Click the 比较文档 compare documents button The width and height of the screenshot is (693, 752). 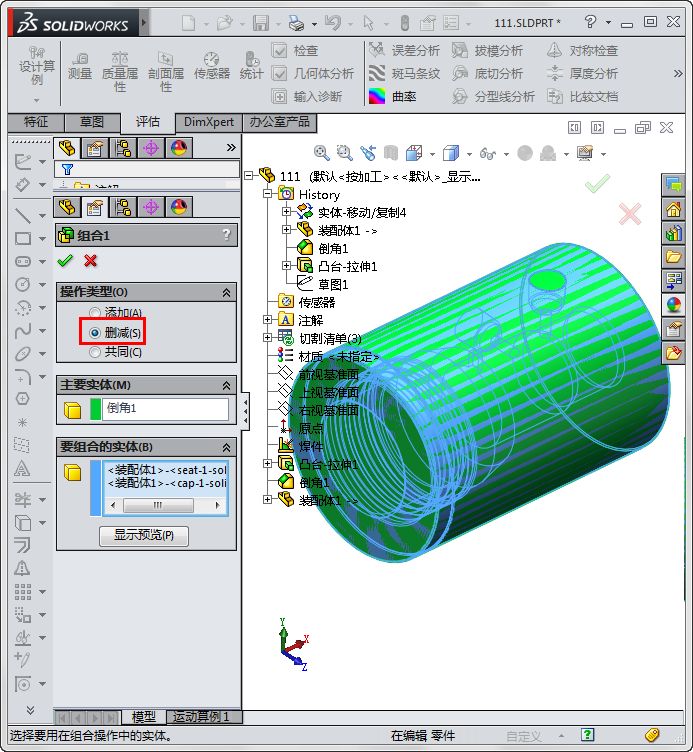tap(556, 96)
